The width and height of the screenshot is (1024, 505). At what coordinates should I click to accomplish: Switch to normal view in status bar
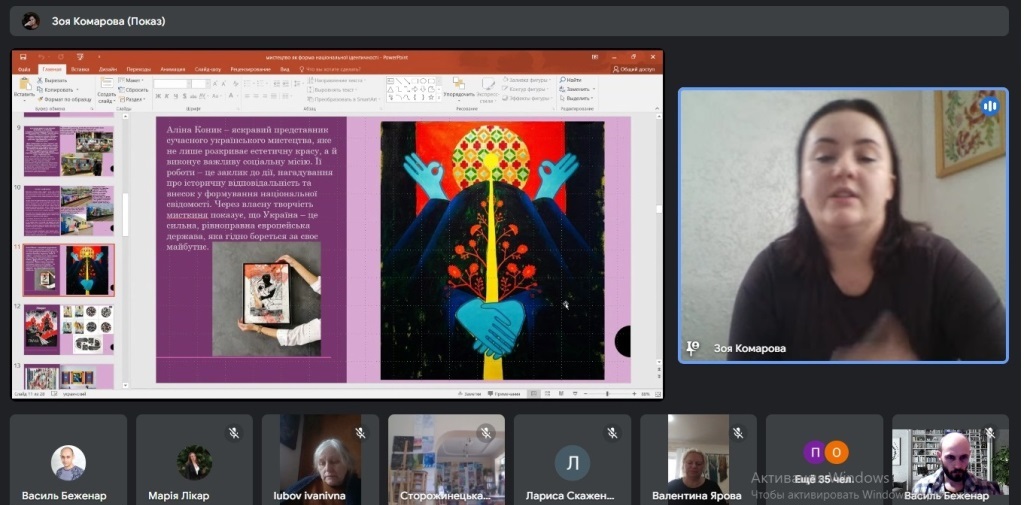tap(534, 394)
